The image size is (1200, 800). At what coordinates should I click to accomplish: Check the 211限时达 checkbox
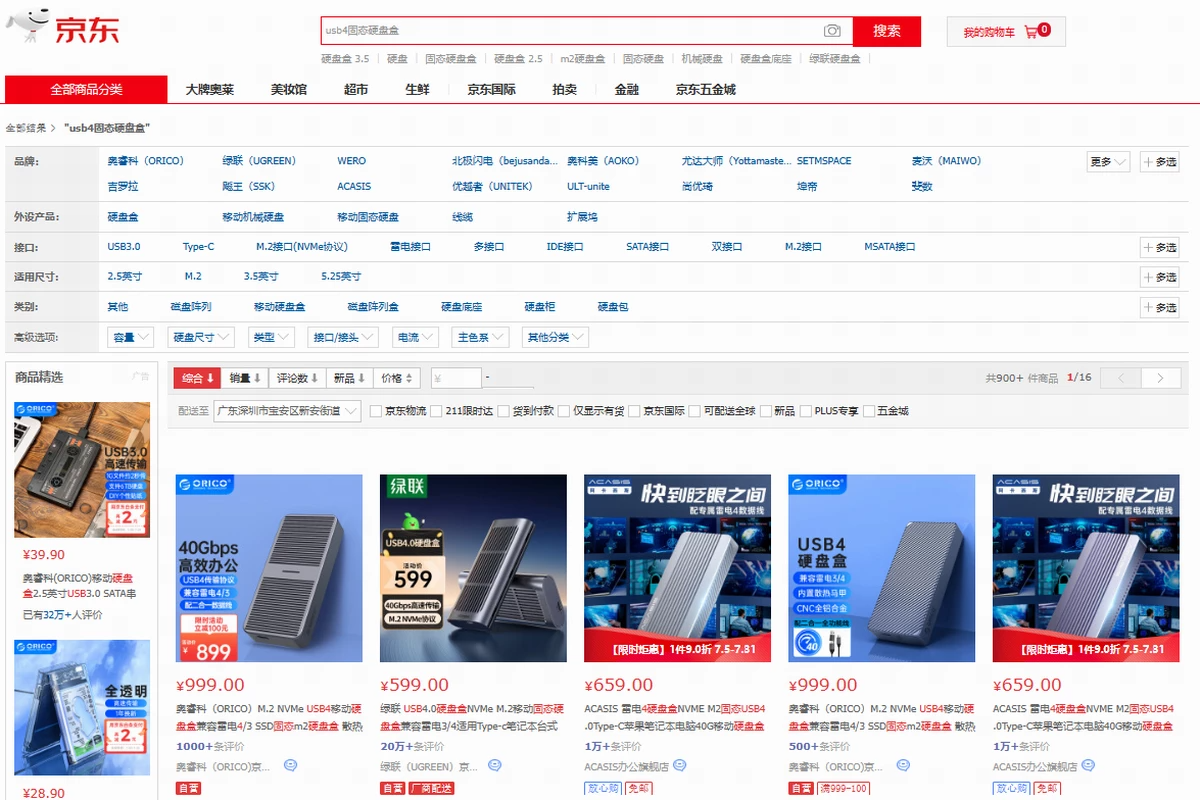click(x=437, y=411)
